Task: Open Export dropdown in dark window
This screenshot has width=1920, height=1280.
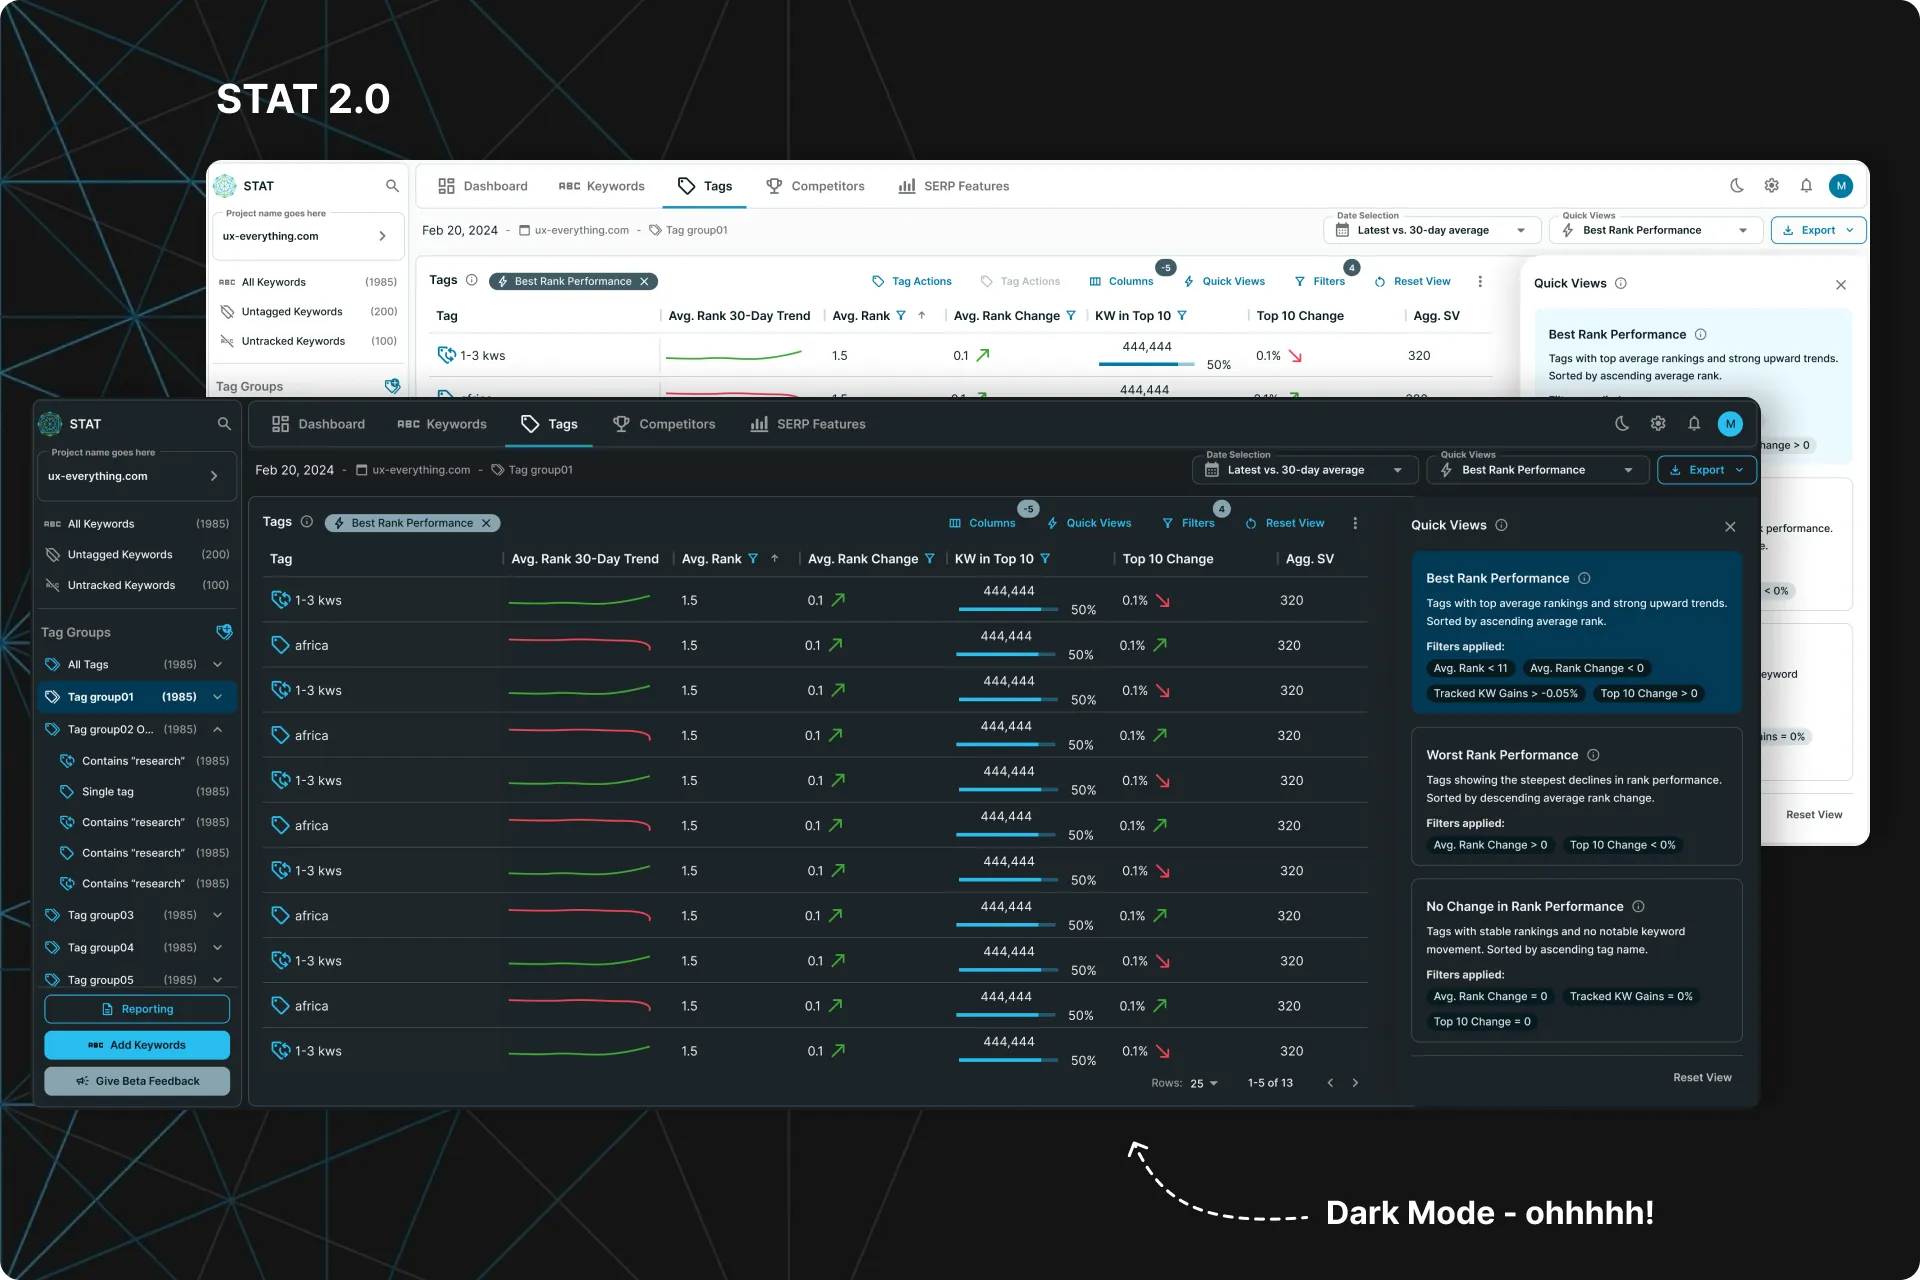Action: pyautogui.click(x=1706, y=470)
